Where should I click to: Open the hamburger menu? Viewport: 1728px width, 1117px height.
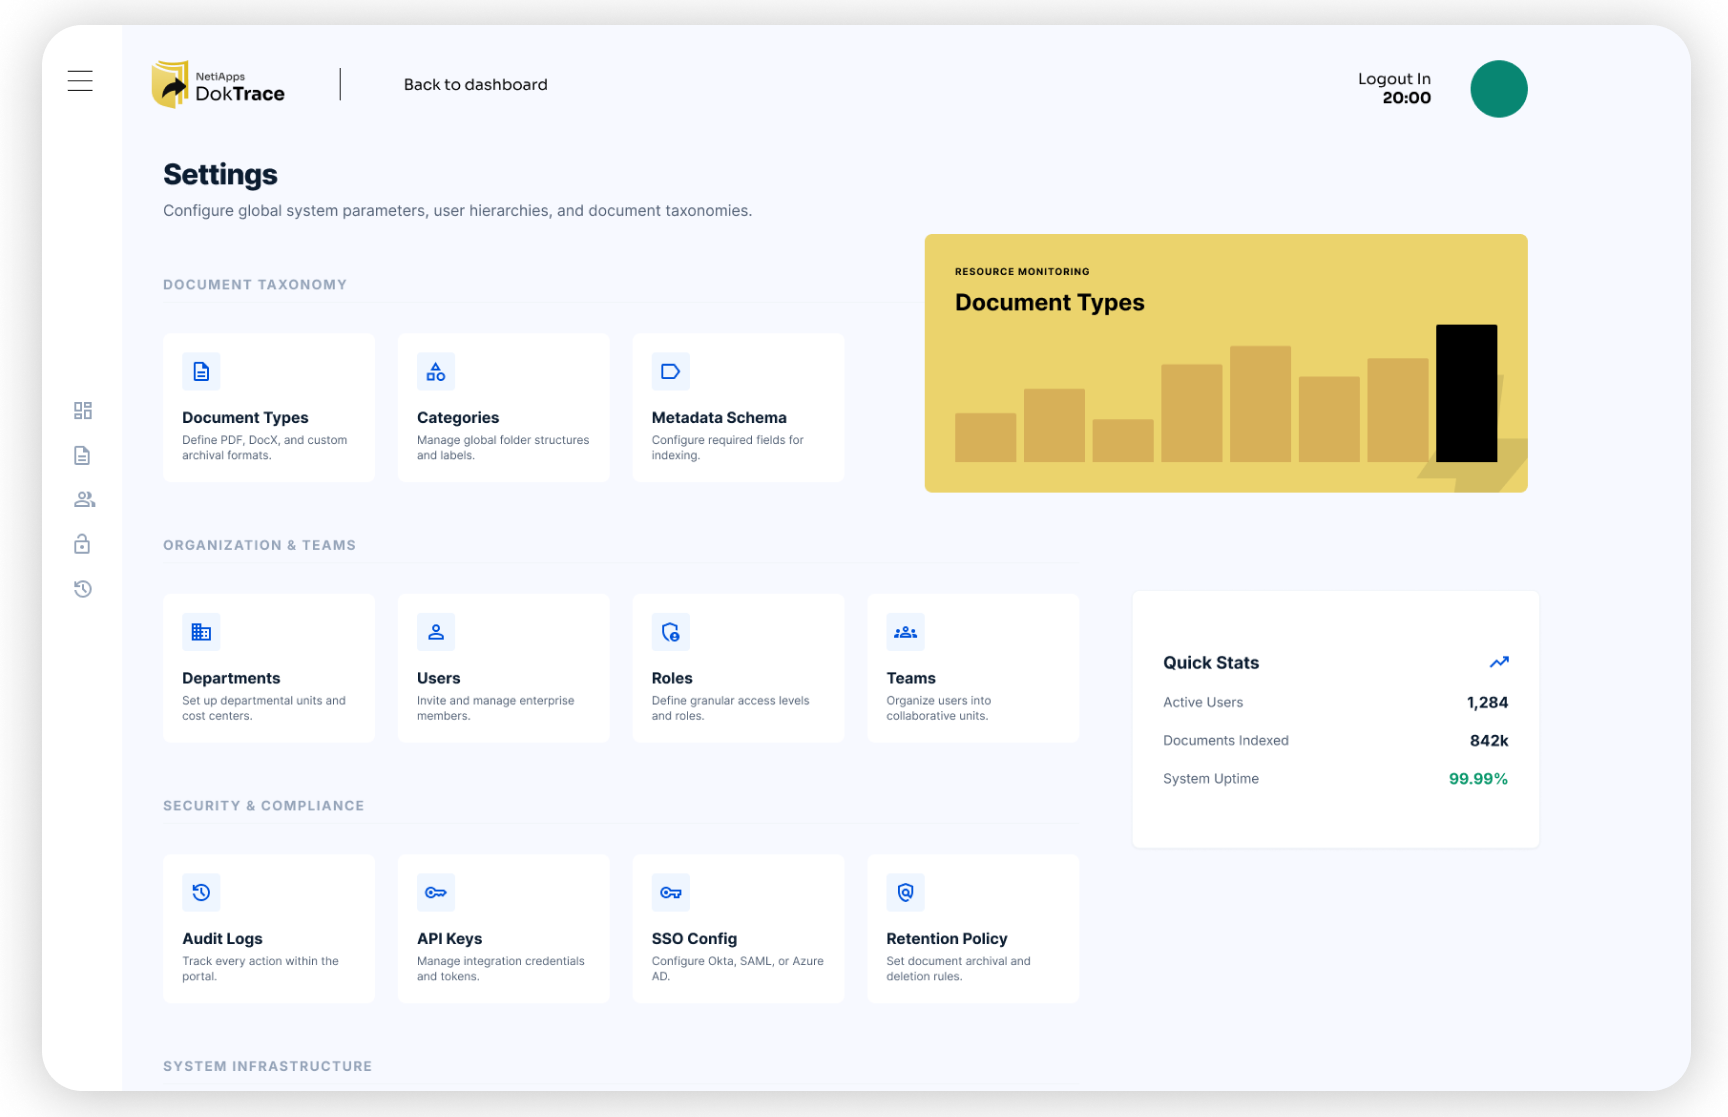[x=80, y=81]
